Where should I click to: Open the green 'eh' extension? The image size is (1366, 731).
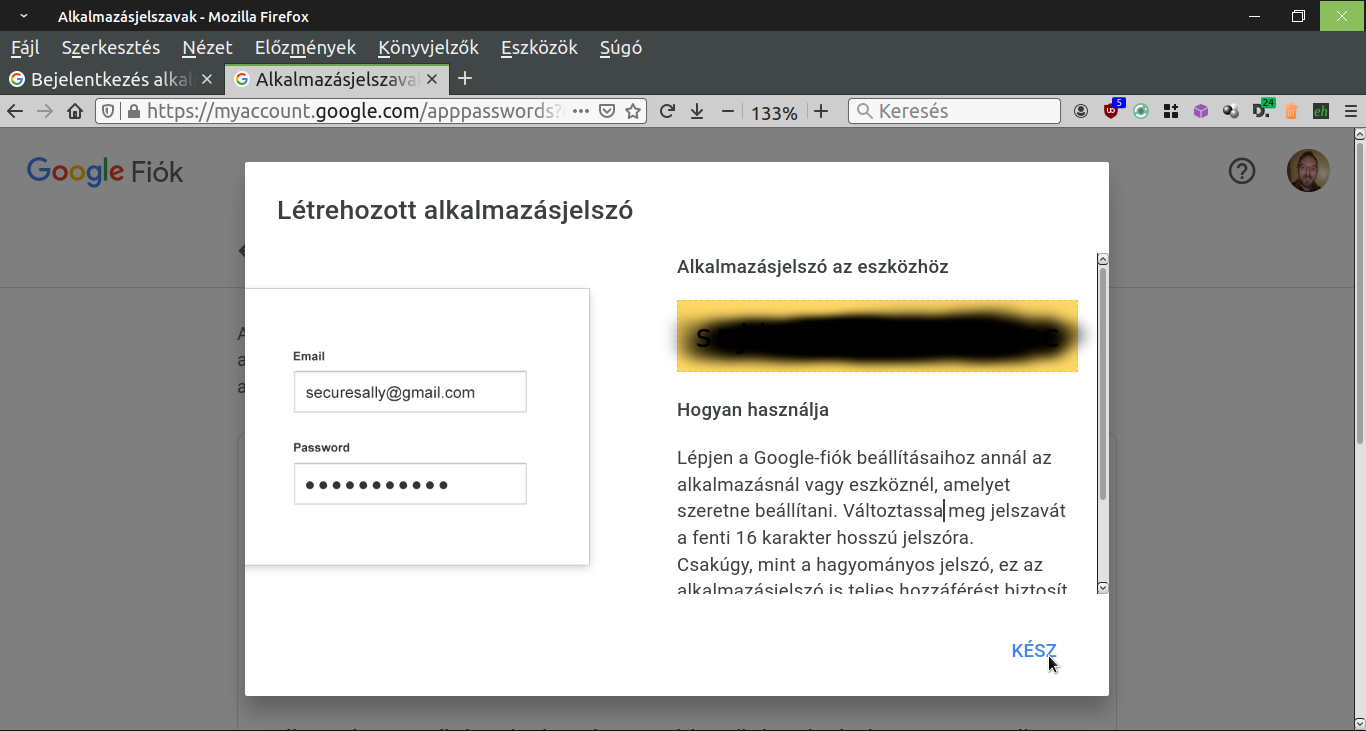pos(1321,111)
